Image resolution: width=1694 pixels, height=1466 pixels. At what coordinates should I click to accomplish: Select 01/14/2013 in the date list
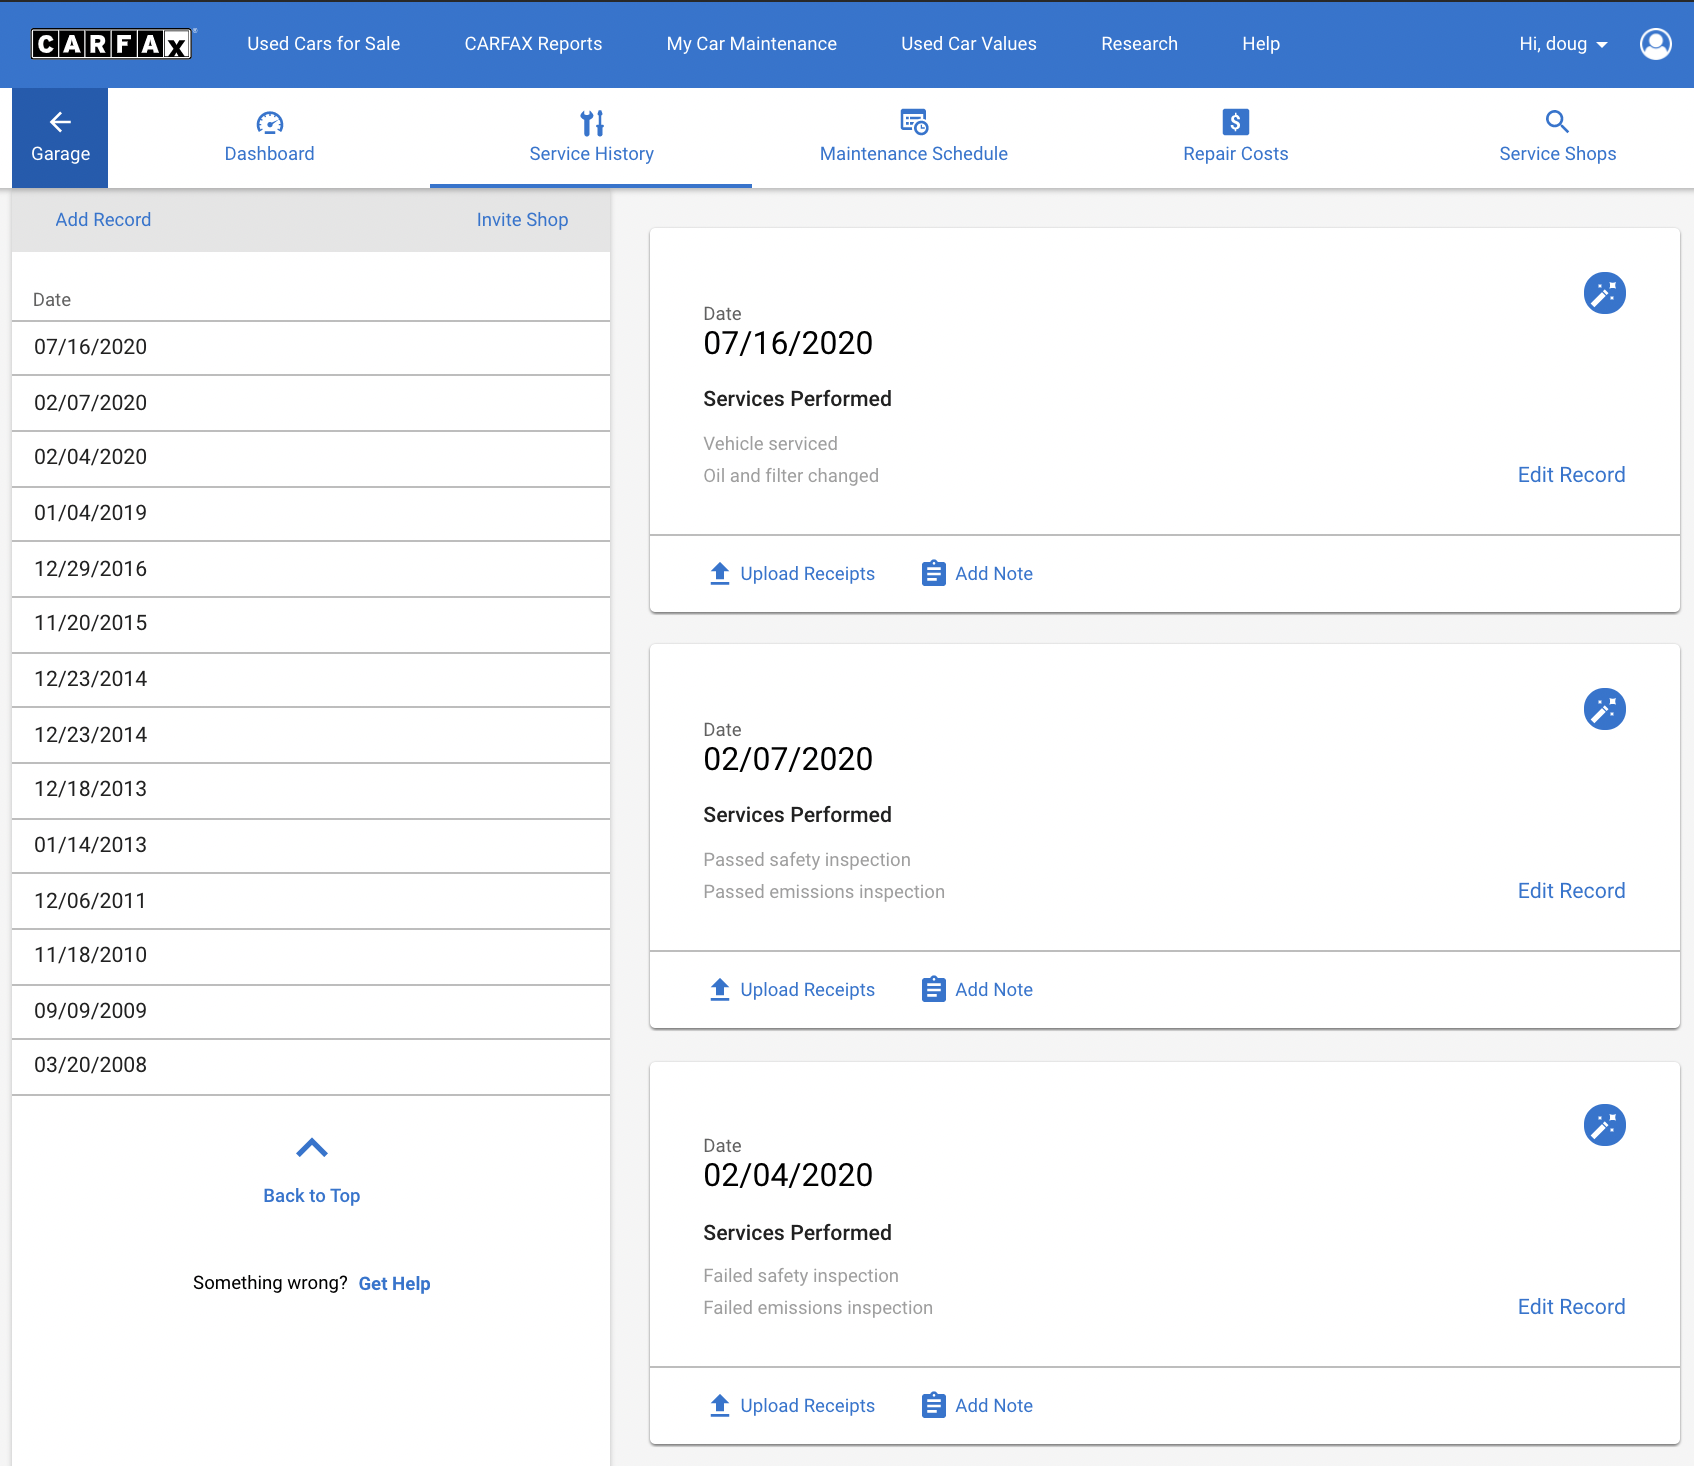pos(311,846)
